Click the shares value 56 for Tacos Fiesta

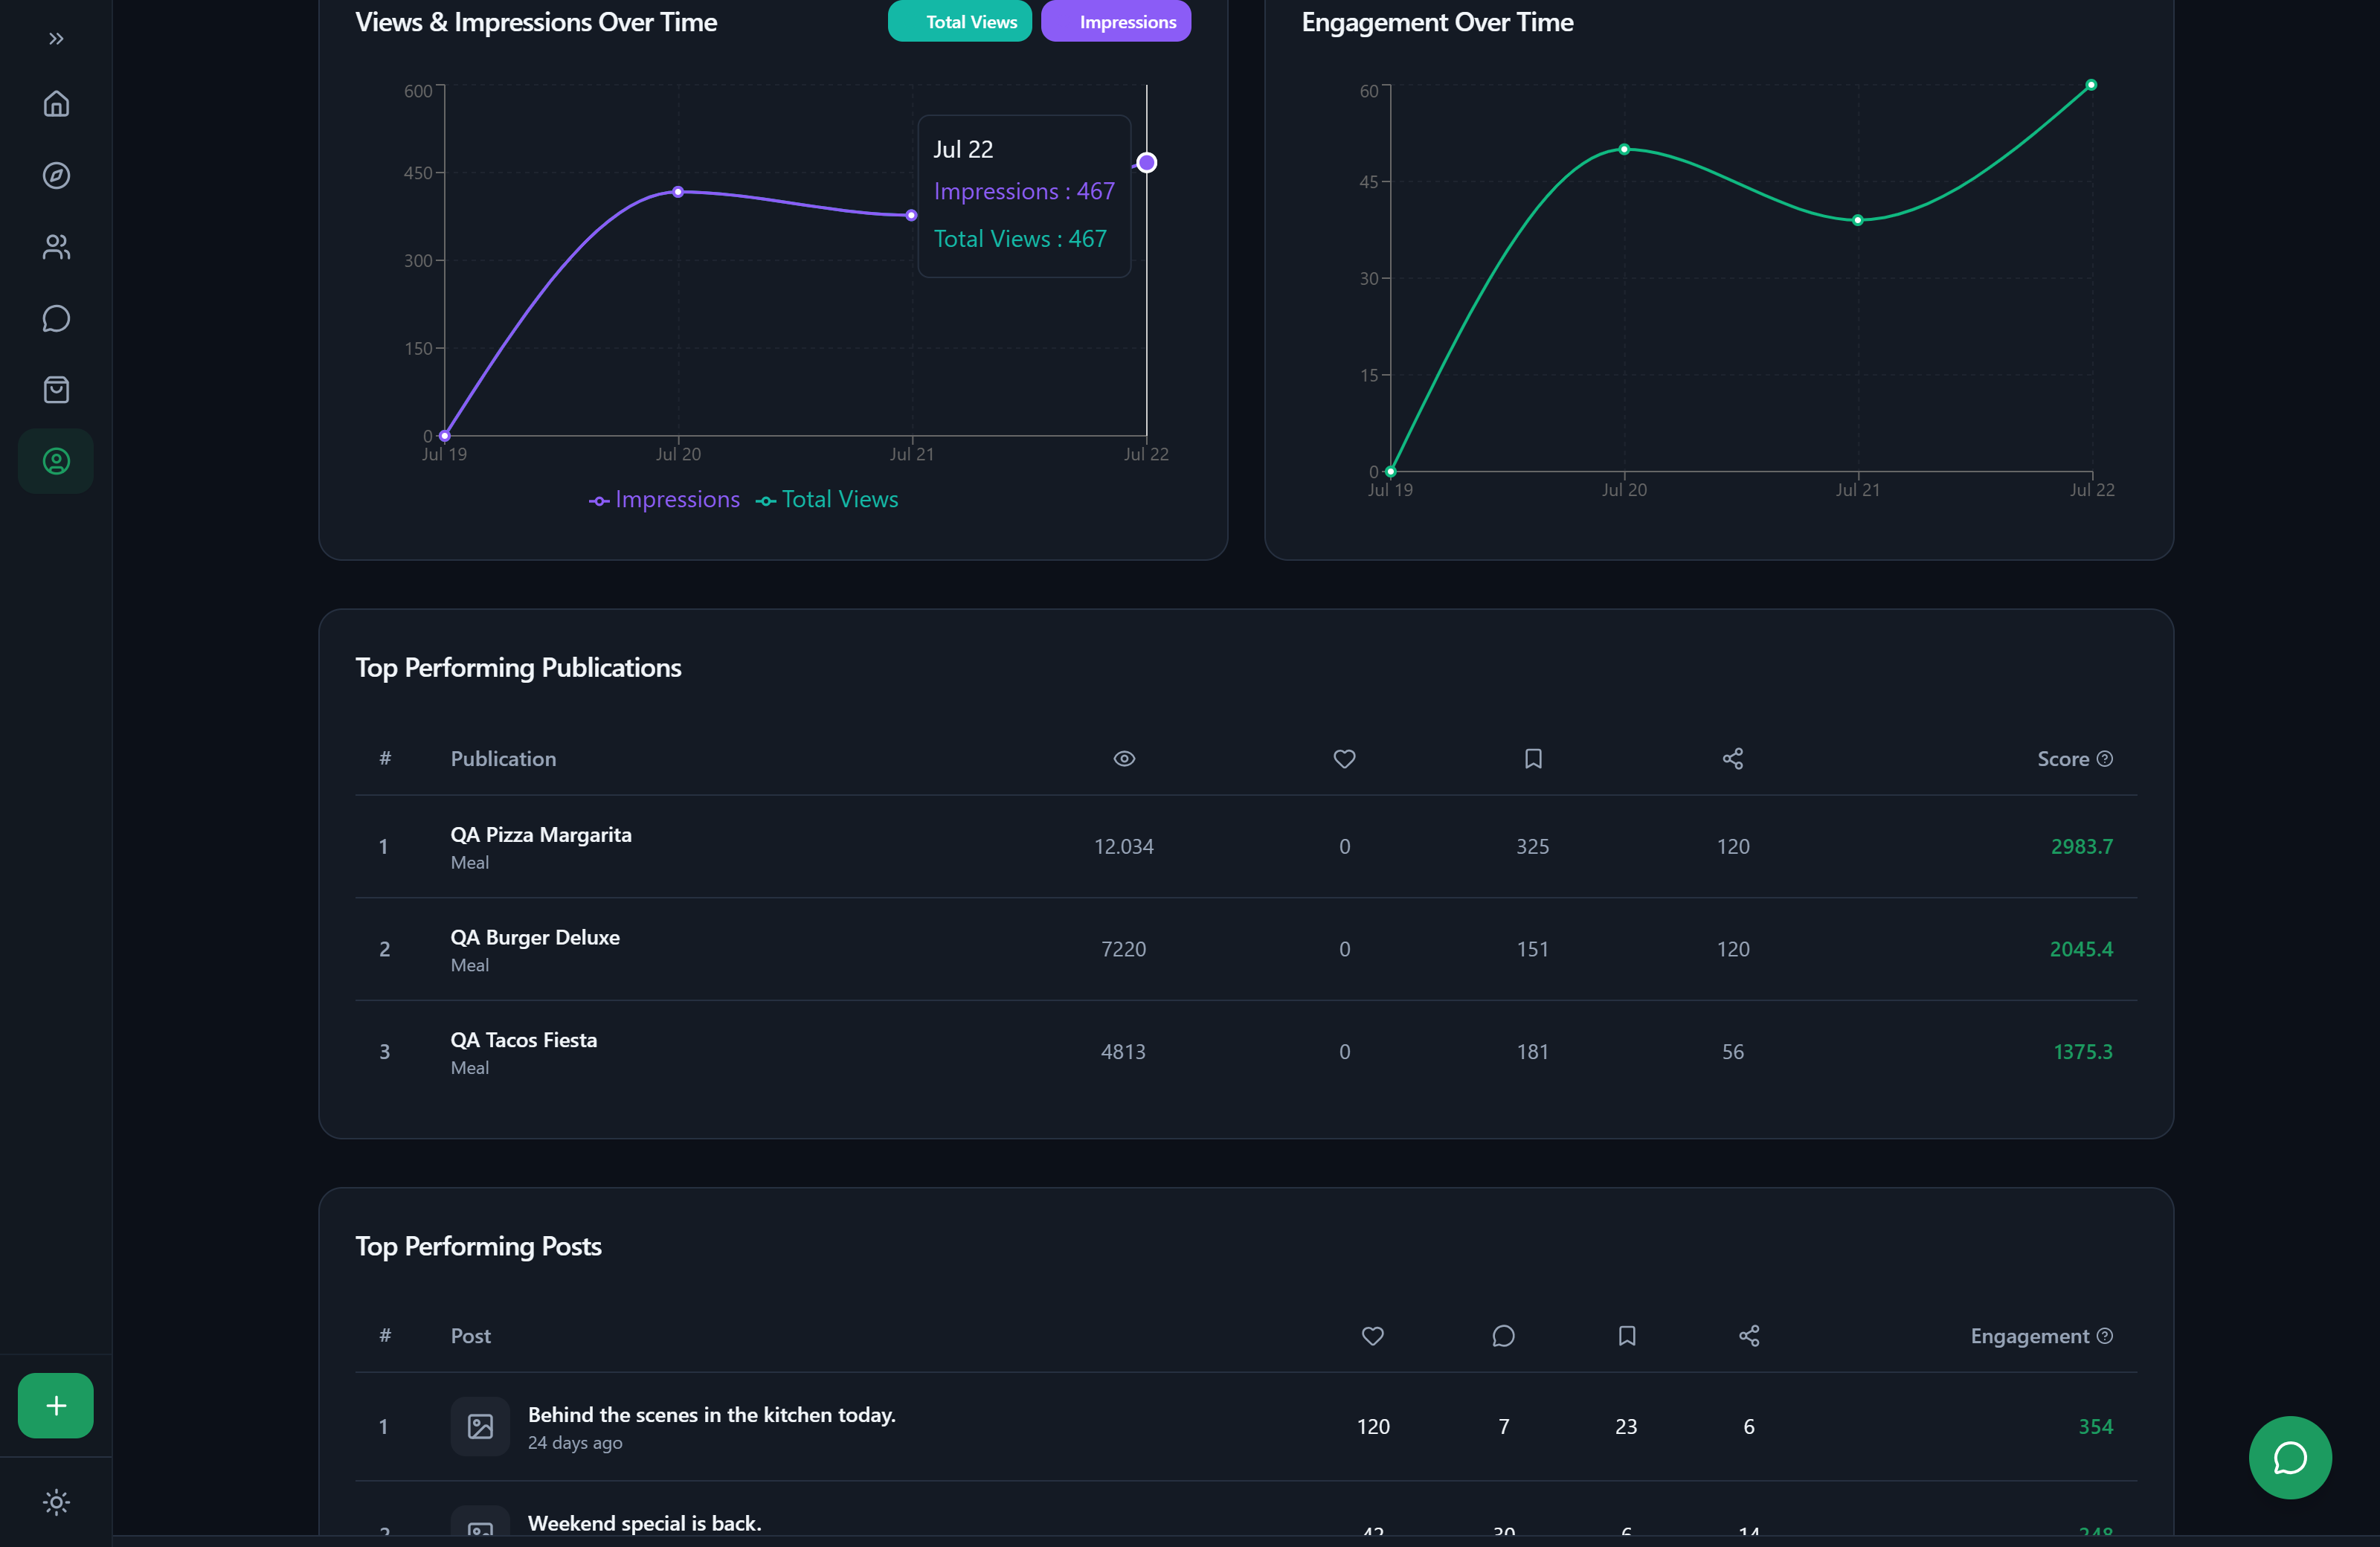(x=1733, y=1052)
